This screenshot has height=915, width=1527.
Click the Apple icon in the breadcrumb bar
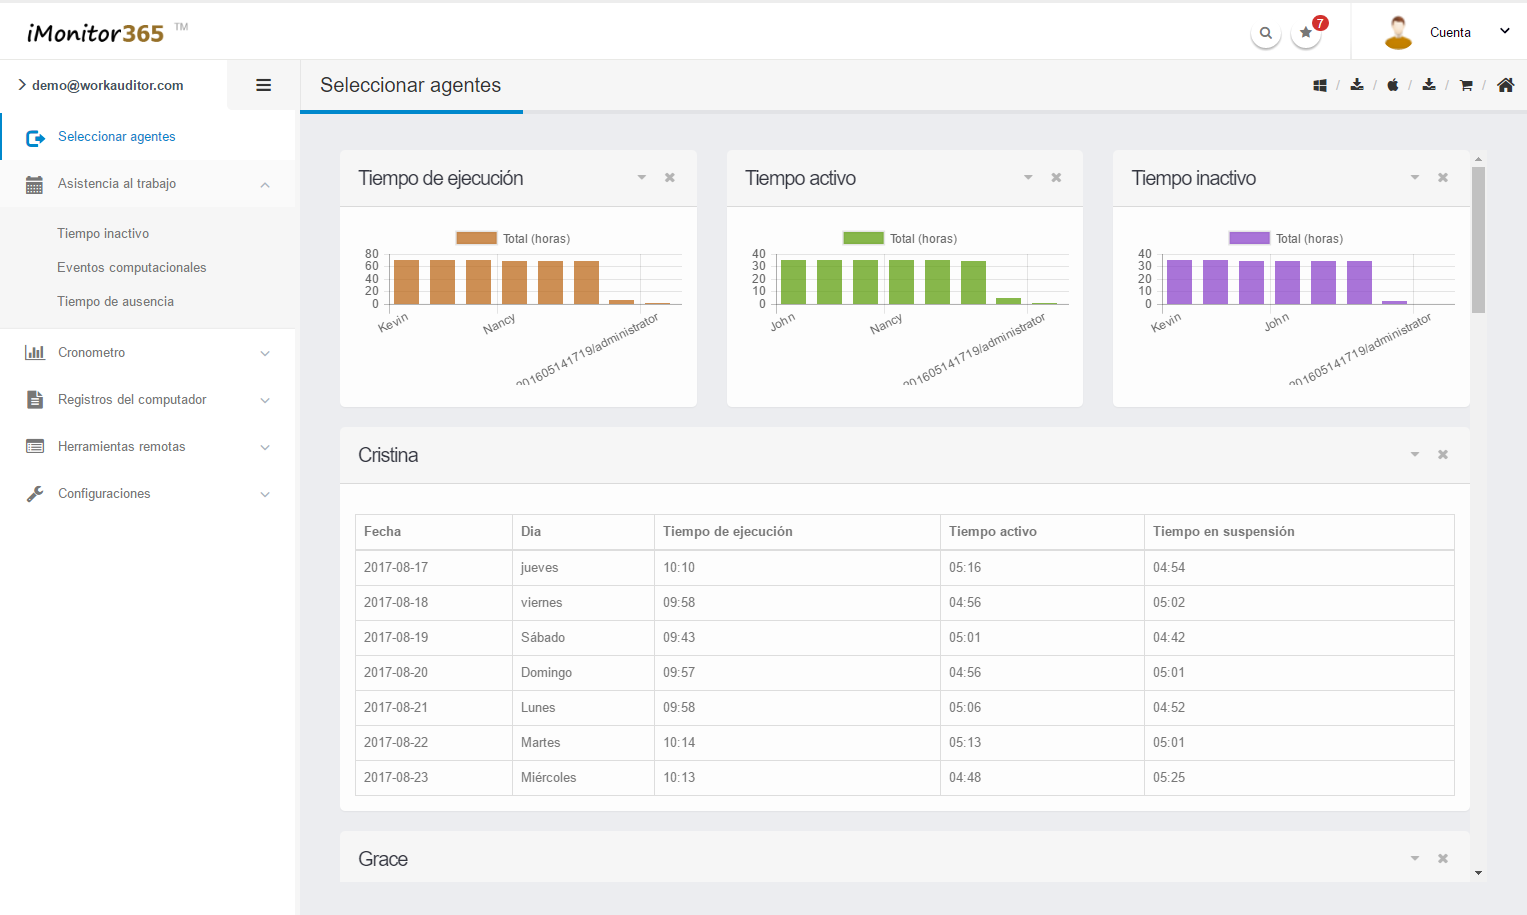pos(1392,86)
